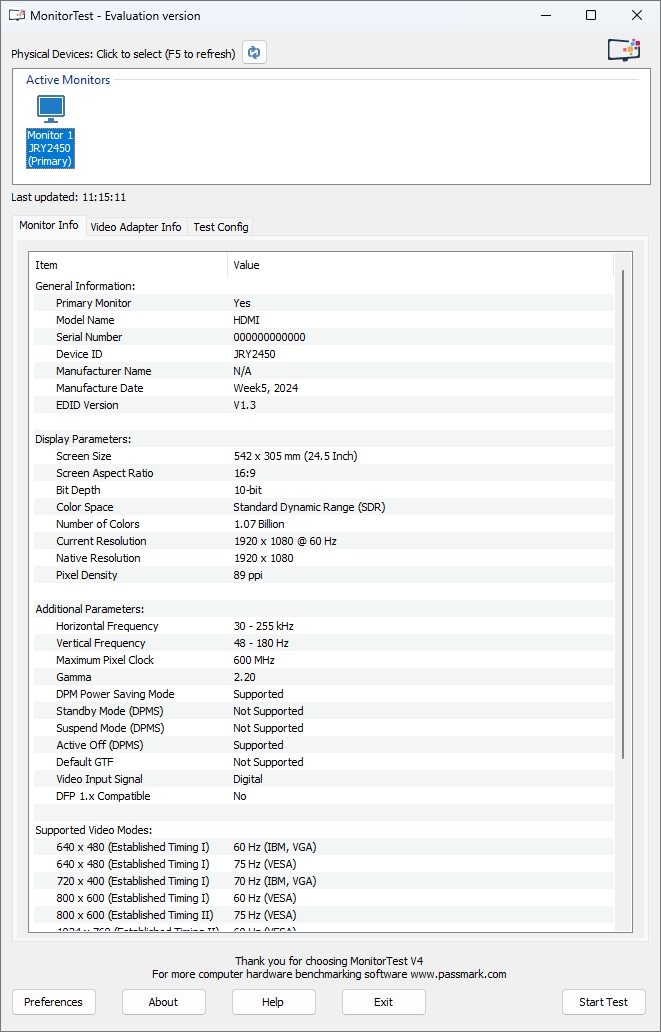661x1032 pixels.
Task: Click the MonitorTest title bar app icon
Action: tap(16, 16)
